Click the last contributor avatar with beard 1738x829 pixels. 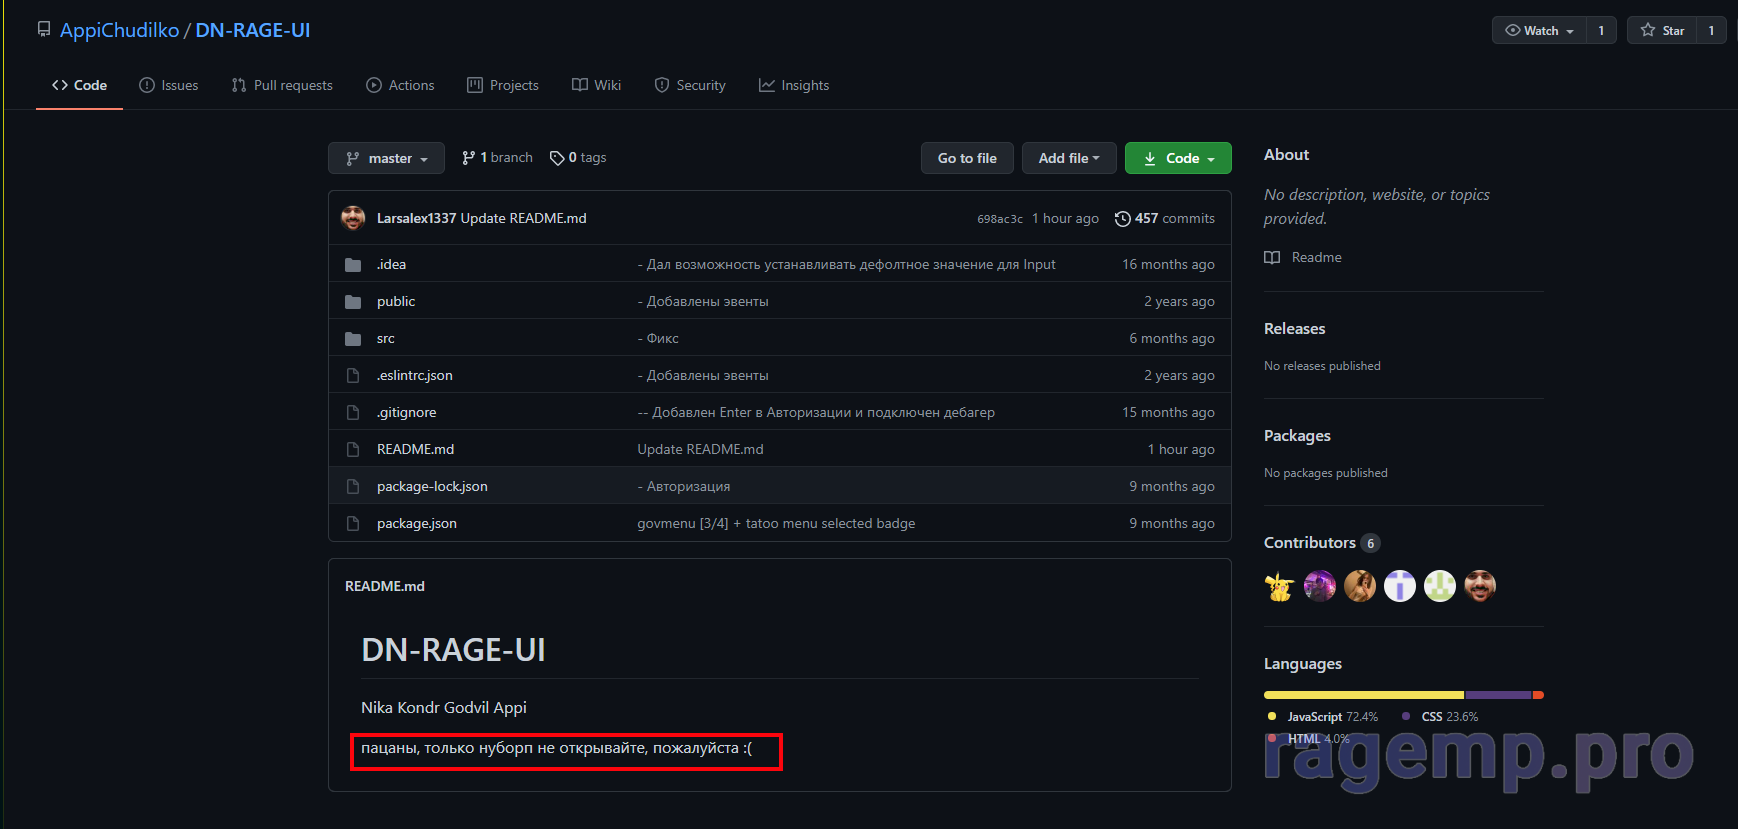1479,586
